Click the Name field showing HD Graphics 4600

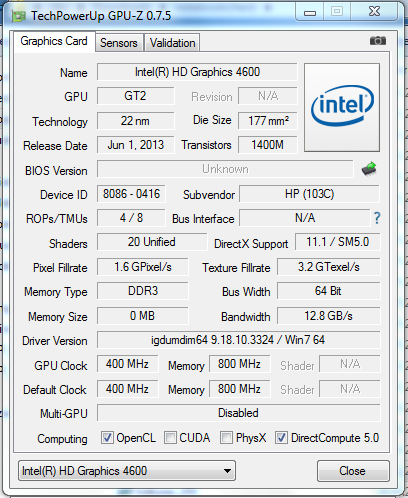(197, 72)
